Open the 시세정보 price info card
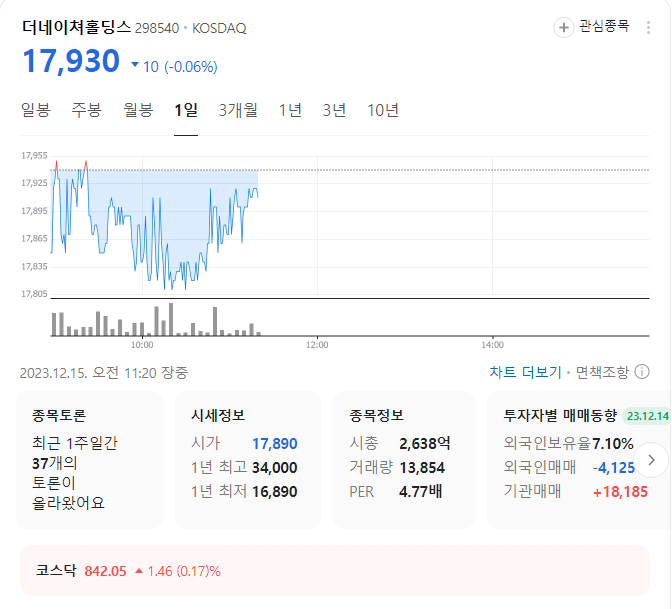 (x=248, y=459)
